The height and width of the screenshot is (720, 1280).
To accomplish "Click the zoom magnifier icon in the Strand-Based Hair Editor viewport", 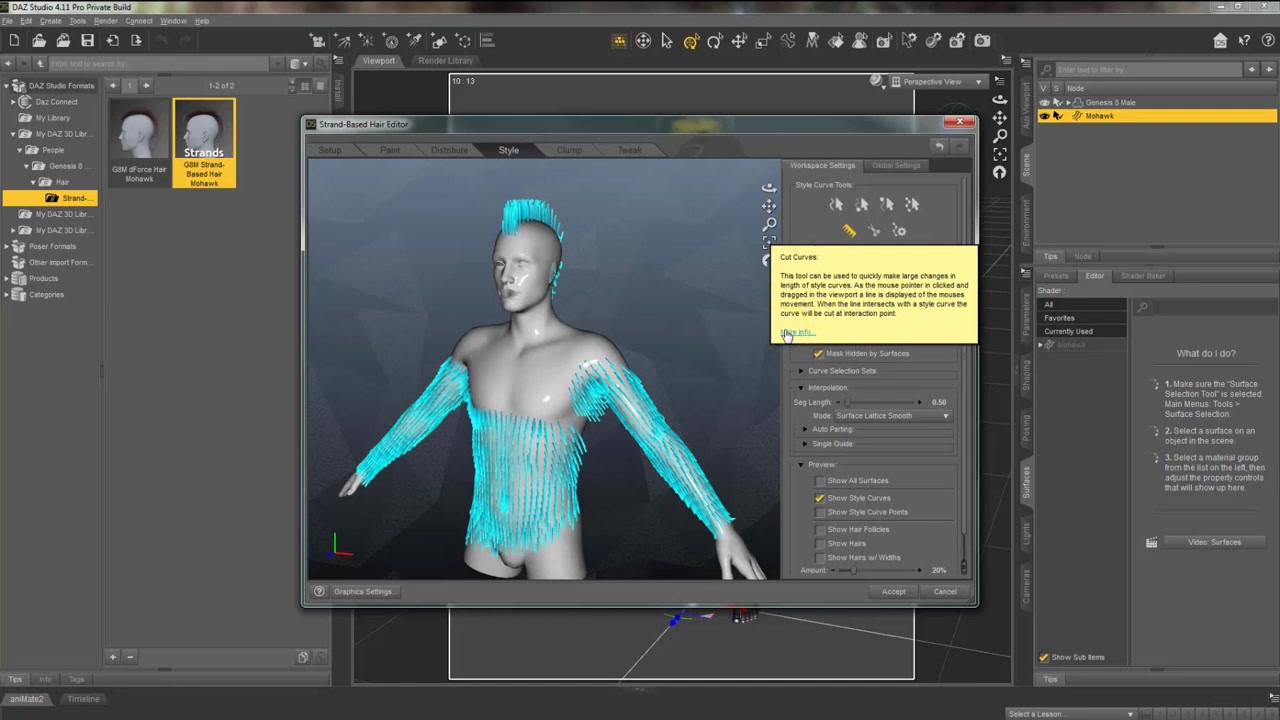I will click(x=769, y=224).
